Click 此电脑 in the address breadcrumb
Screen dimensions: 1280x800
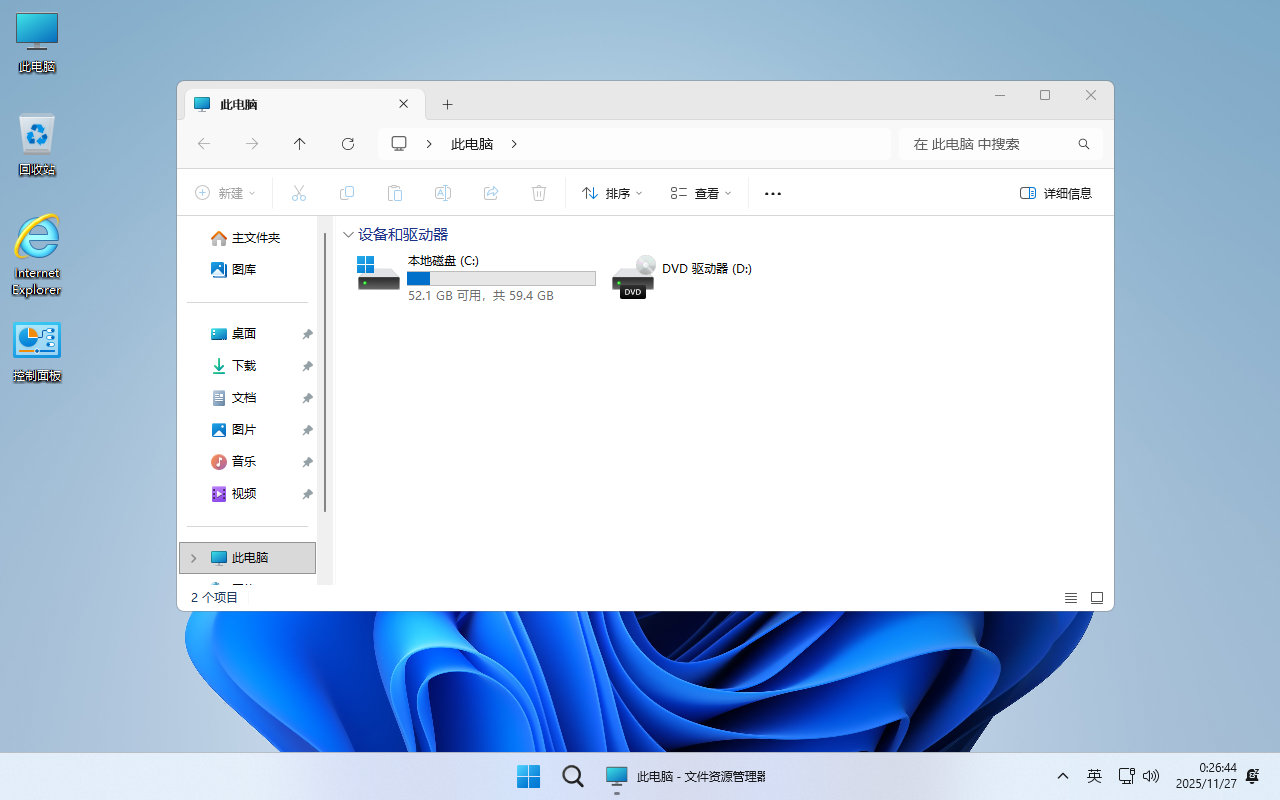coord(472,144)
